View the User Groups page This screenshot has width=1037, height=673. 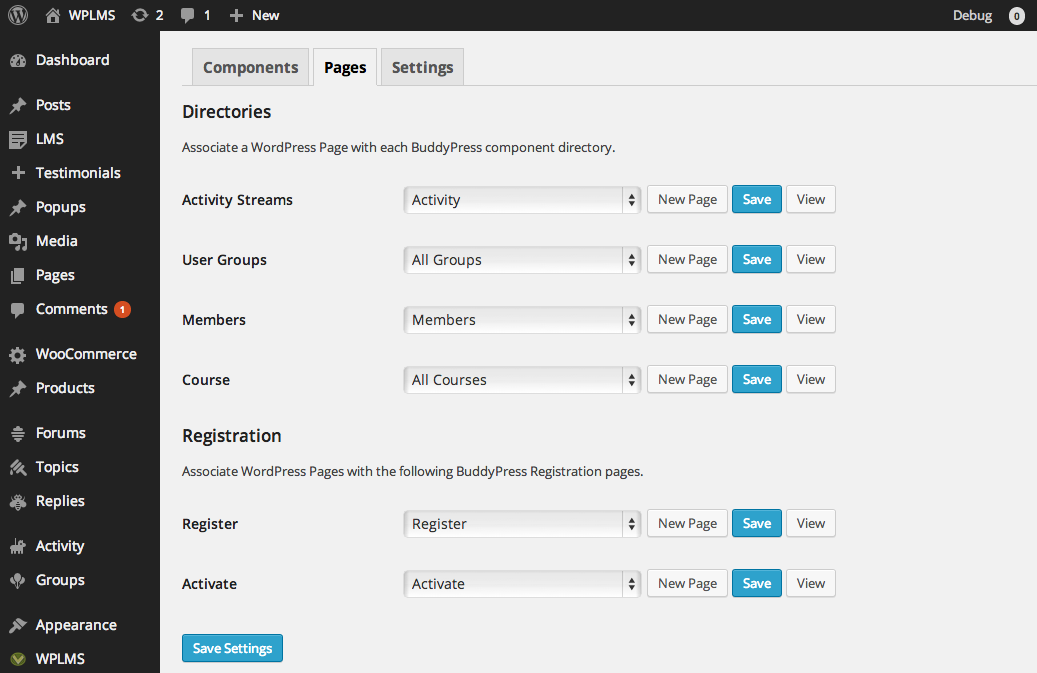point(811,259)
